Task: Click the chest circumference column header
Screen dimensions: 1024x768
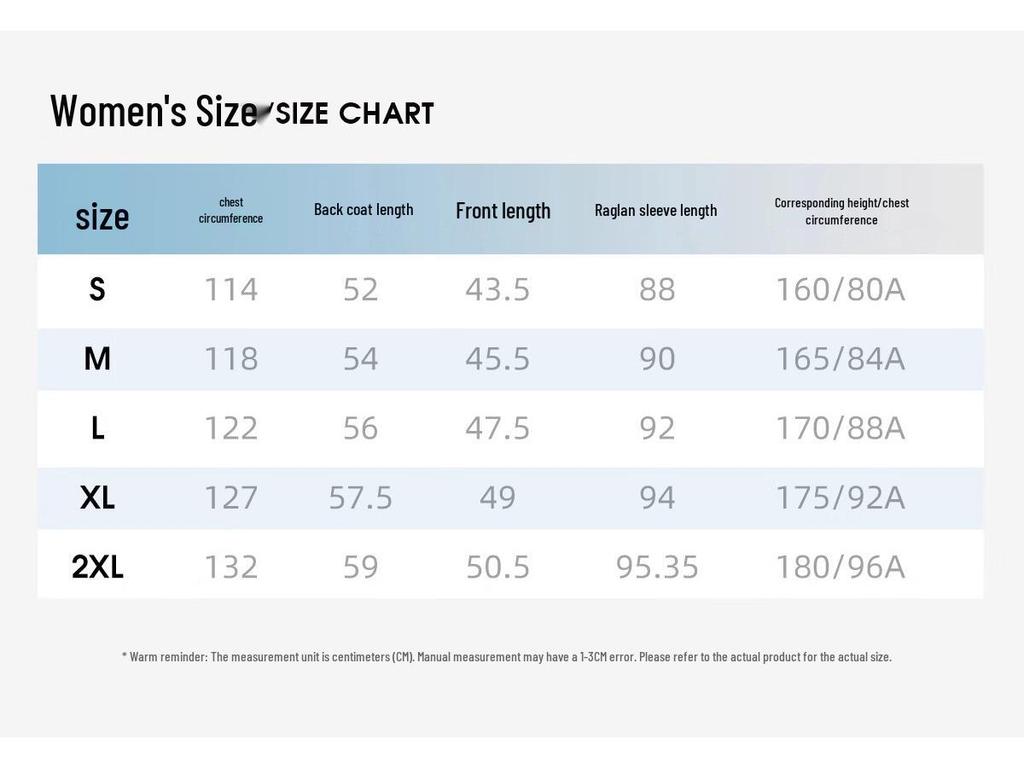Action: tap(231, 210)
